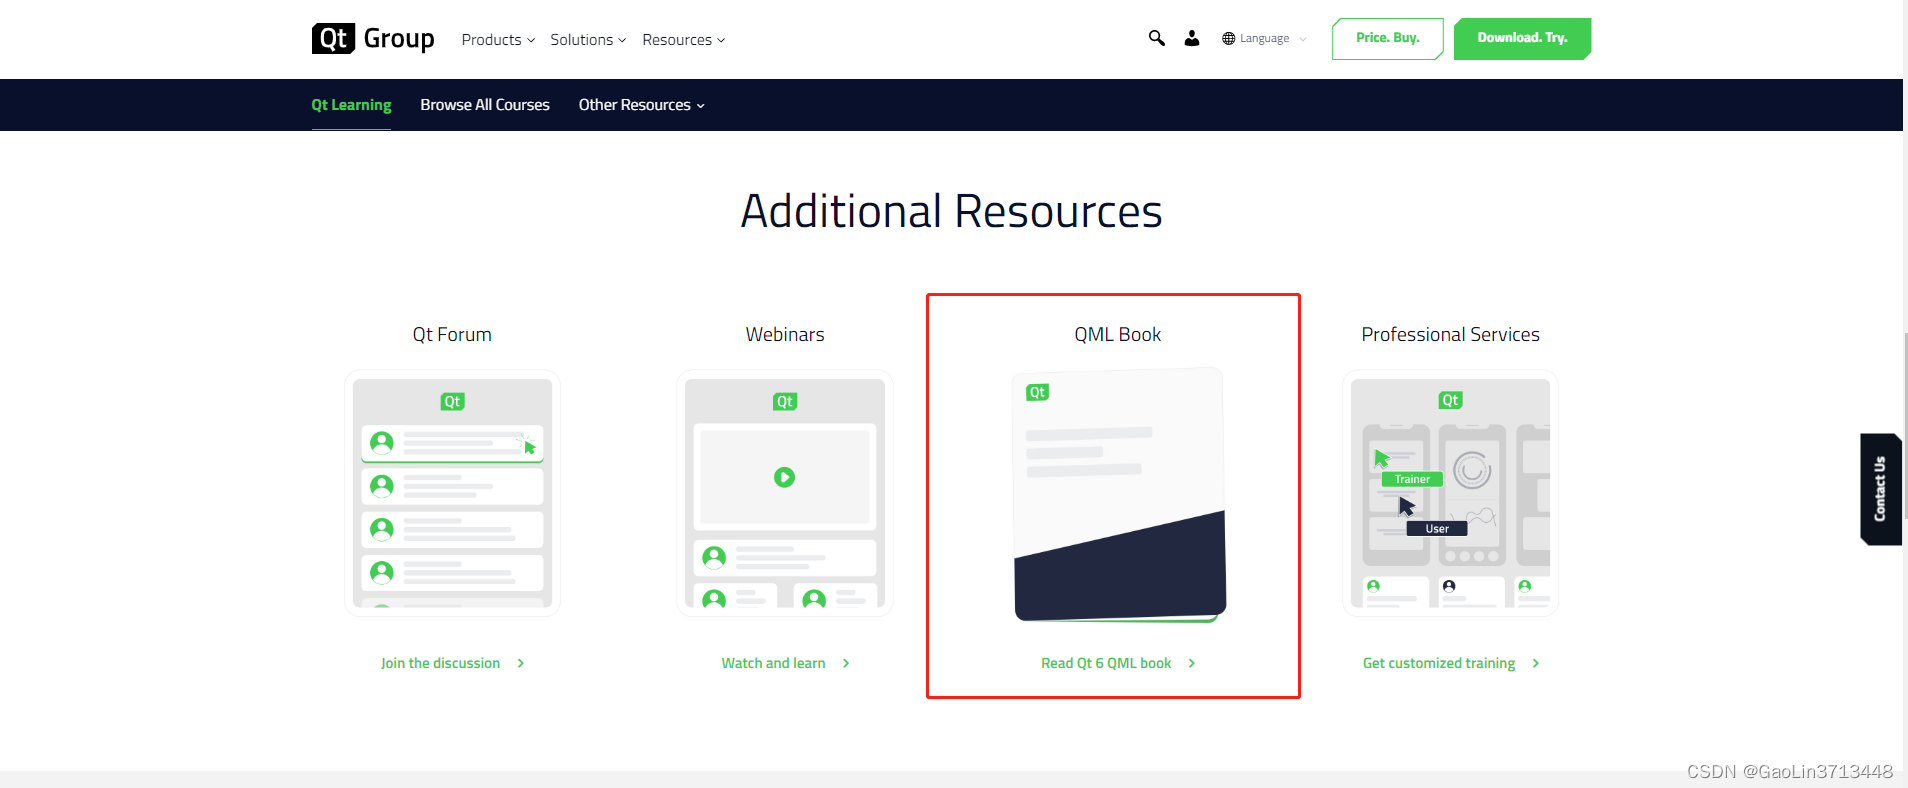Click arrow next to Watch and learn
This screenshot has height=788, width=1908.
pos(846,663)
